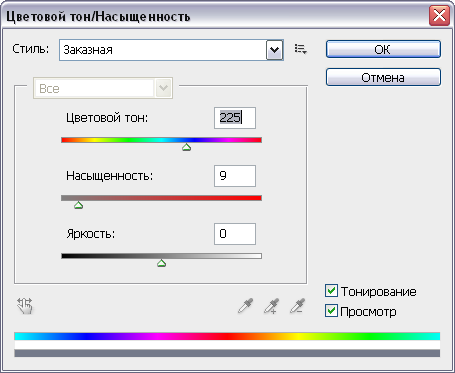Uncheck the Тонирование checkbox
Viewport: 455px width, 373px height.
click(331, 291)
